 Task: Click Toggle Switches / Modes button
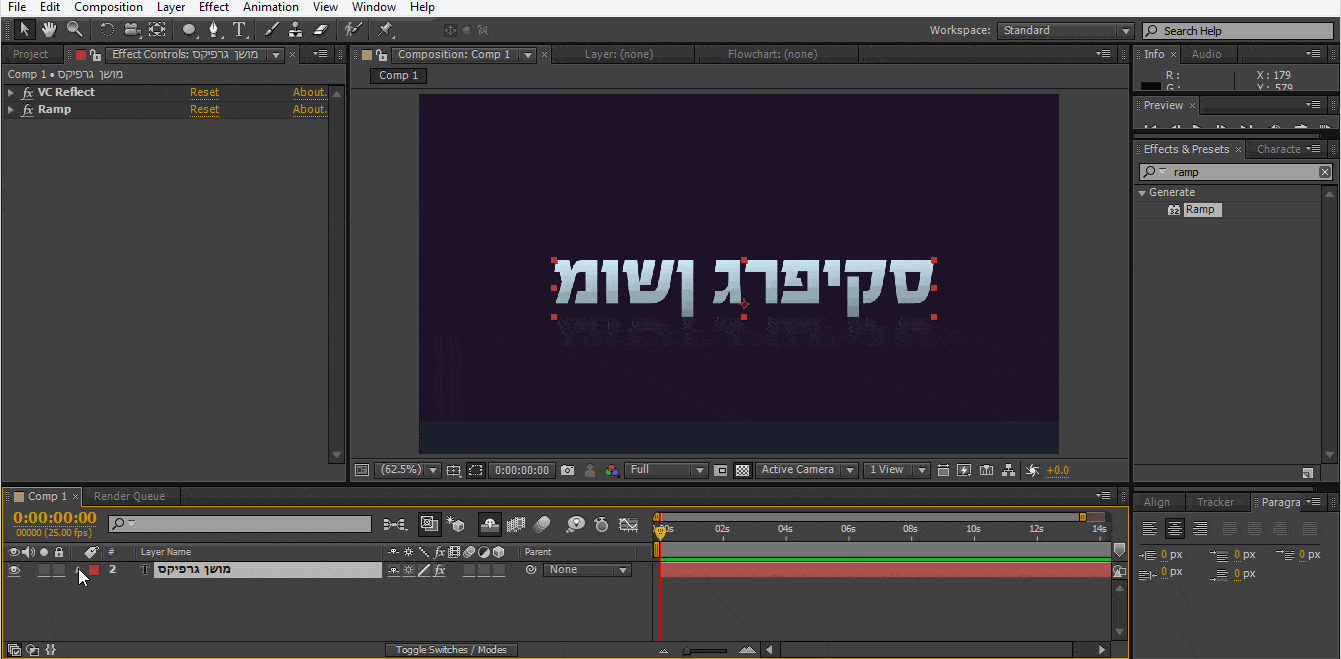(x=451, y=649)
